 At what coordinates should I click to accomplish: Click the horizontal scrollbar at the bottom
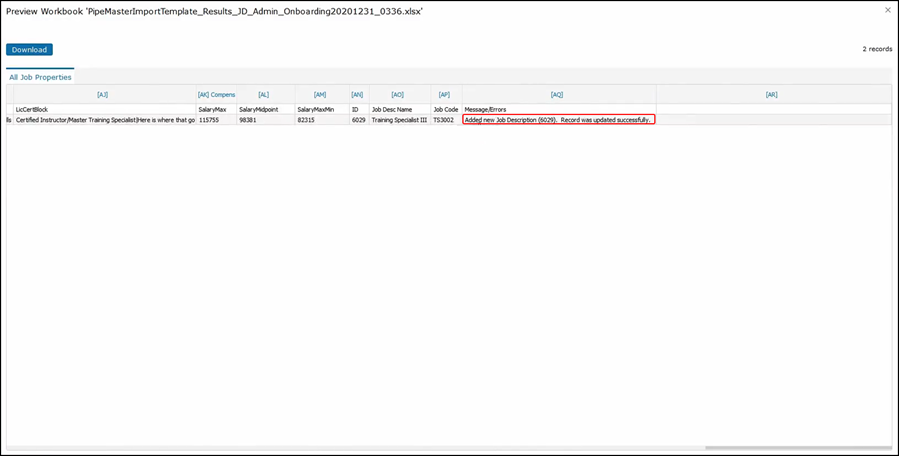coord(795,448)
